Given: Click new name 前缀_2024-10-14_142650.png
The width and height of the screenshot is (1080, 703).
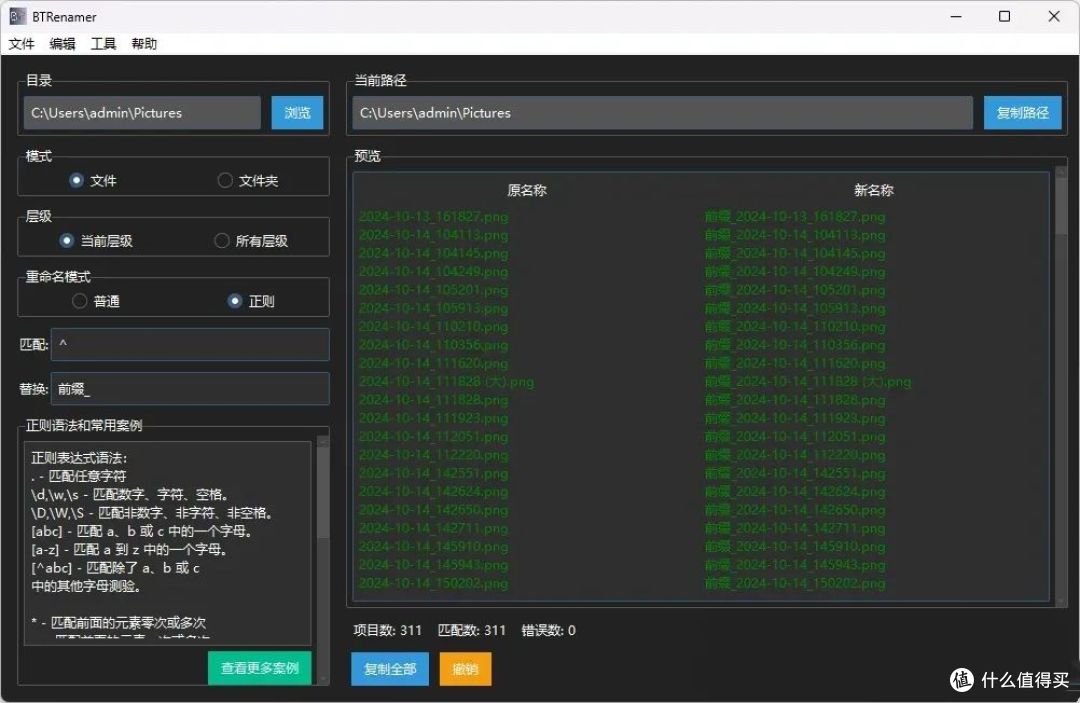Looking at the screenshot, I should 795,510.
